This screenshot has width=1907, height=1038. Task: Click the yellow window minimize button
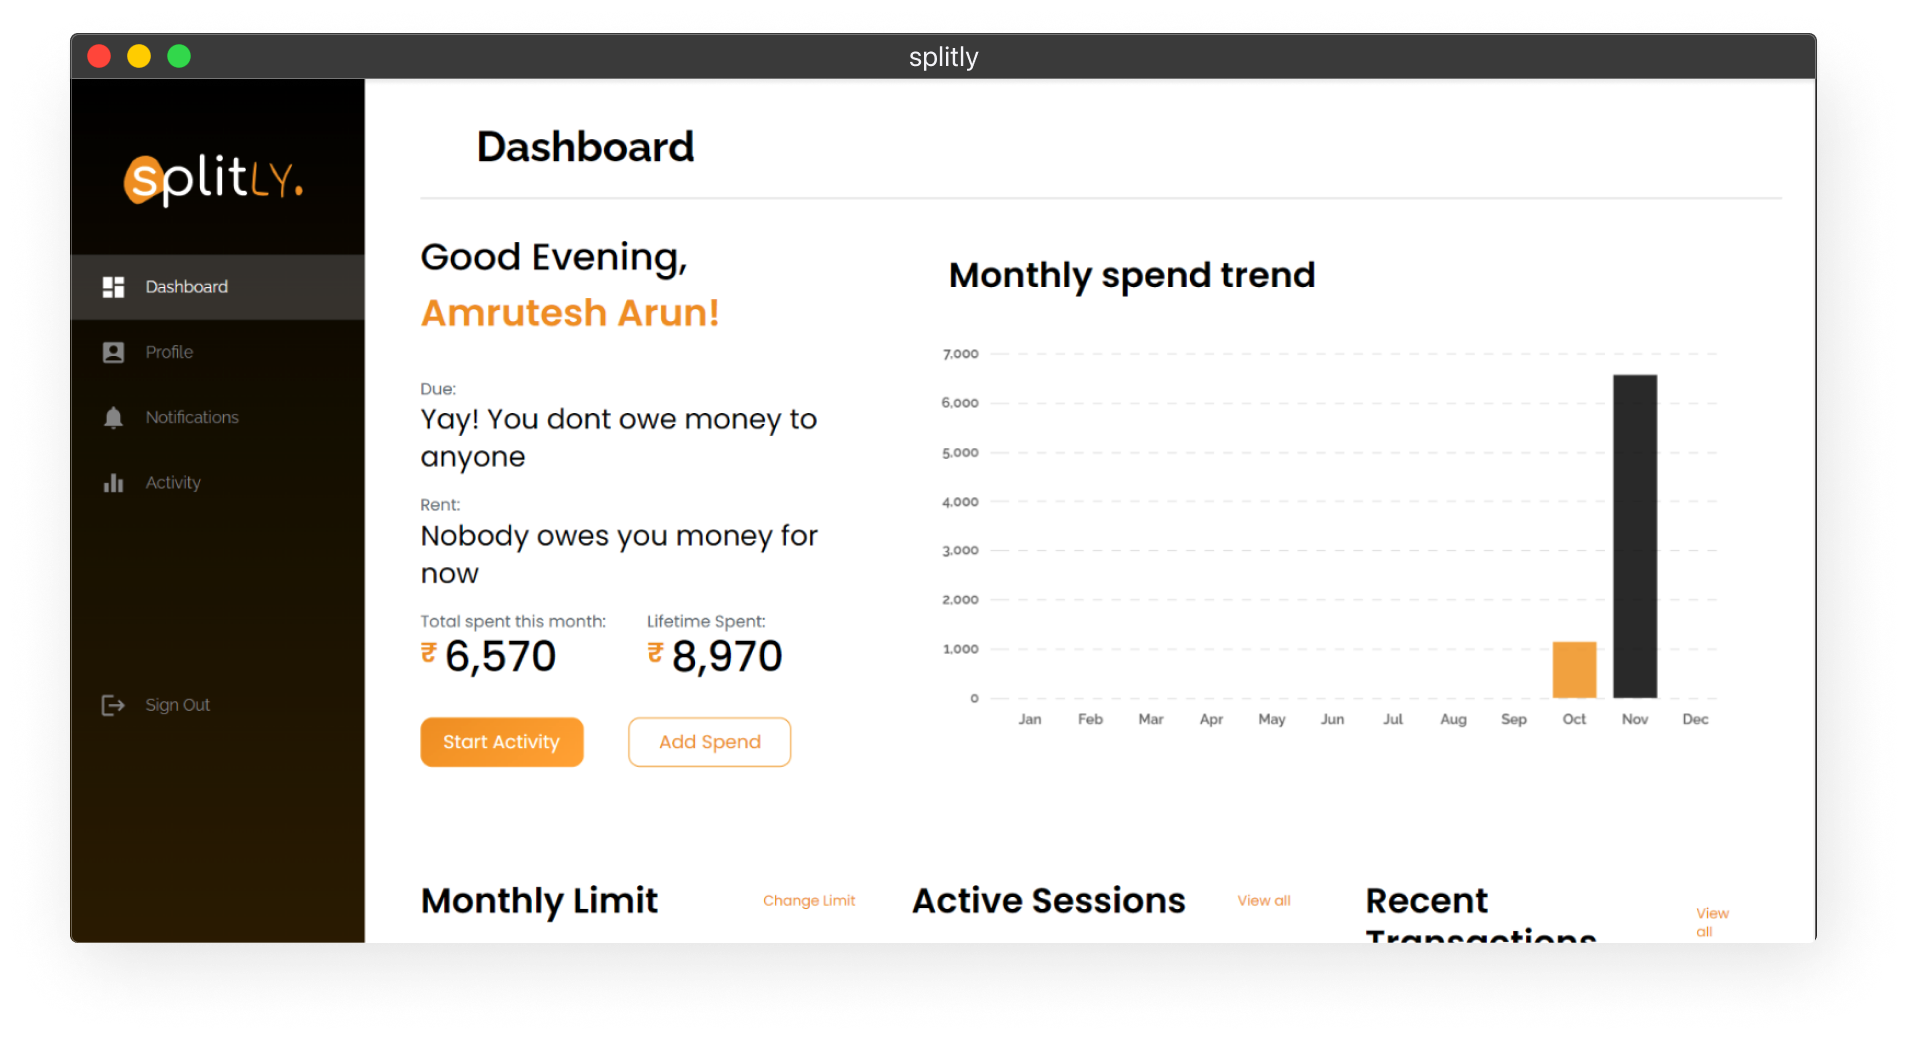[139, 56]
